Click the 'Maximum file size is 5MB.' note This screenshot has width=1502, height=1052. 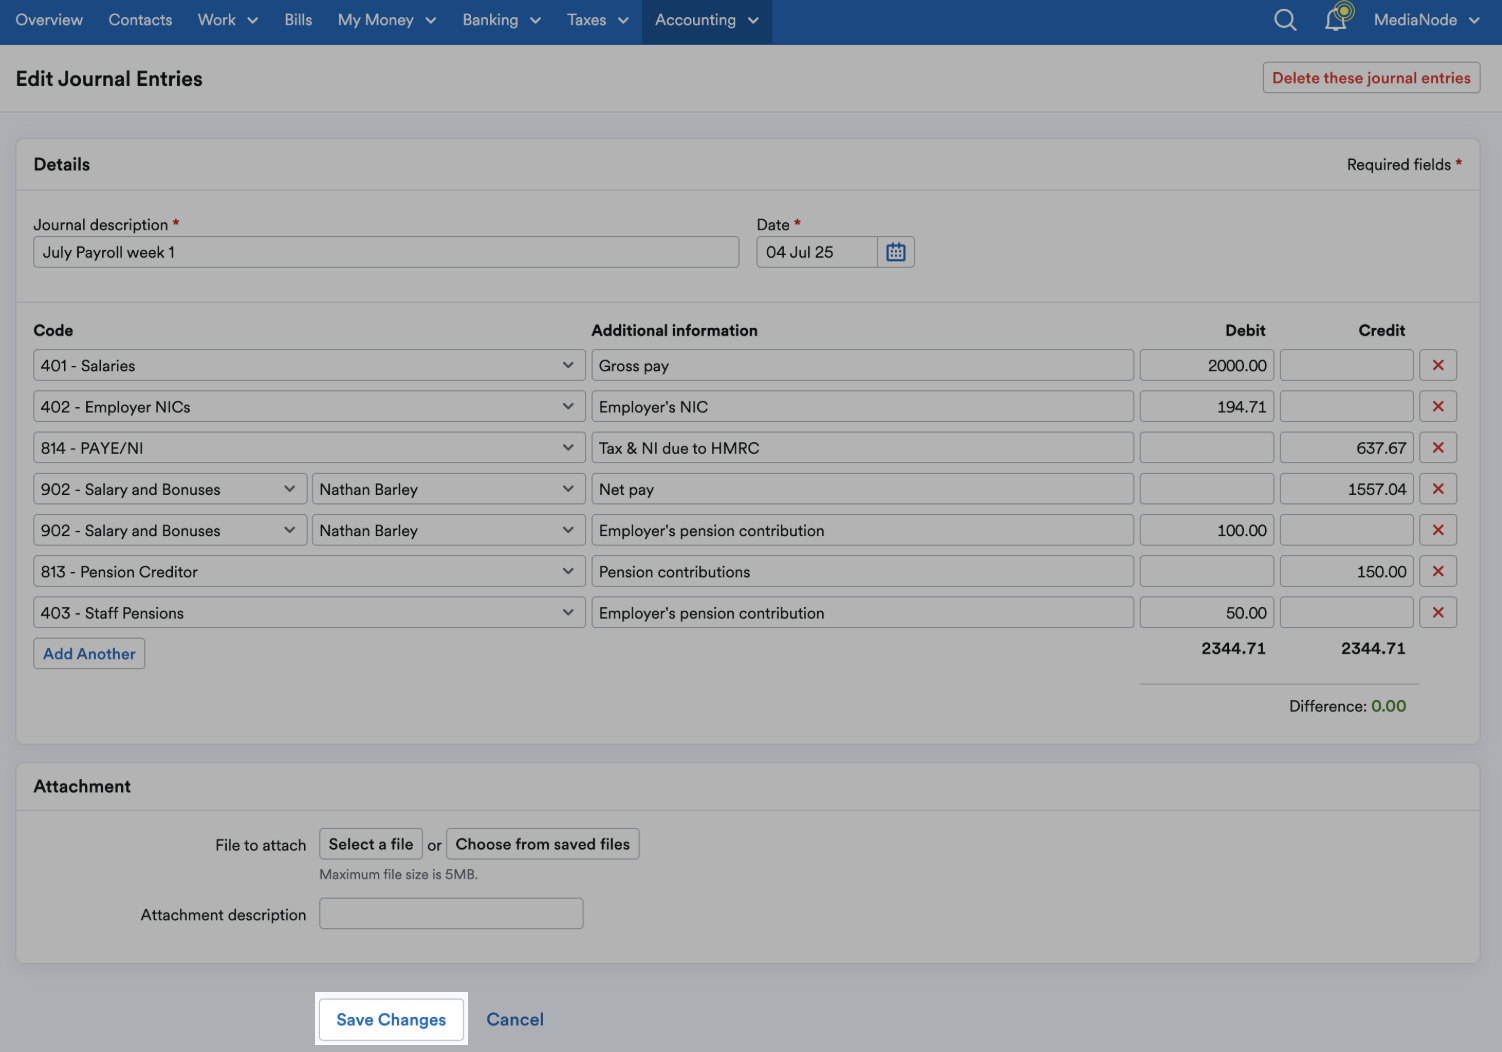click(x=398, y=874)
